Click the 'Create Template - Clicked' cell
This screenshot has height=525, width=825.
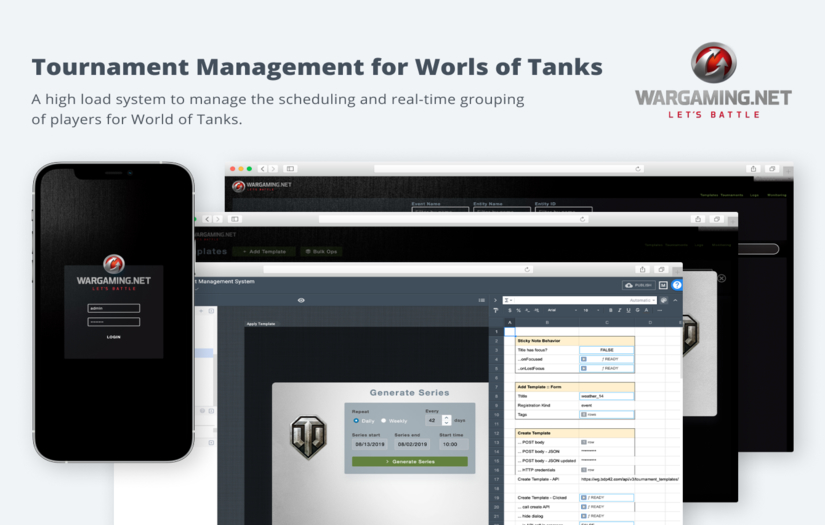point(547,498)
